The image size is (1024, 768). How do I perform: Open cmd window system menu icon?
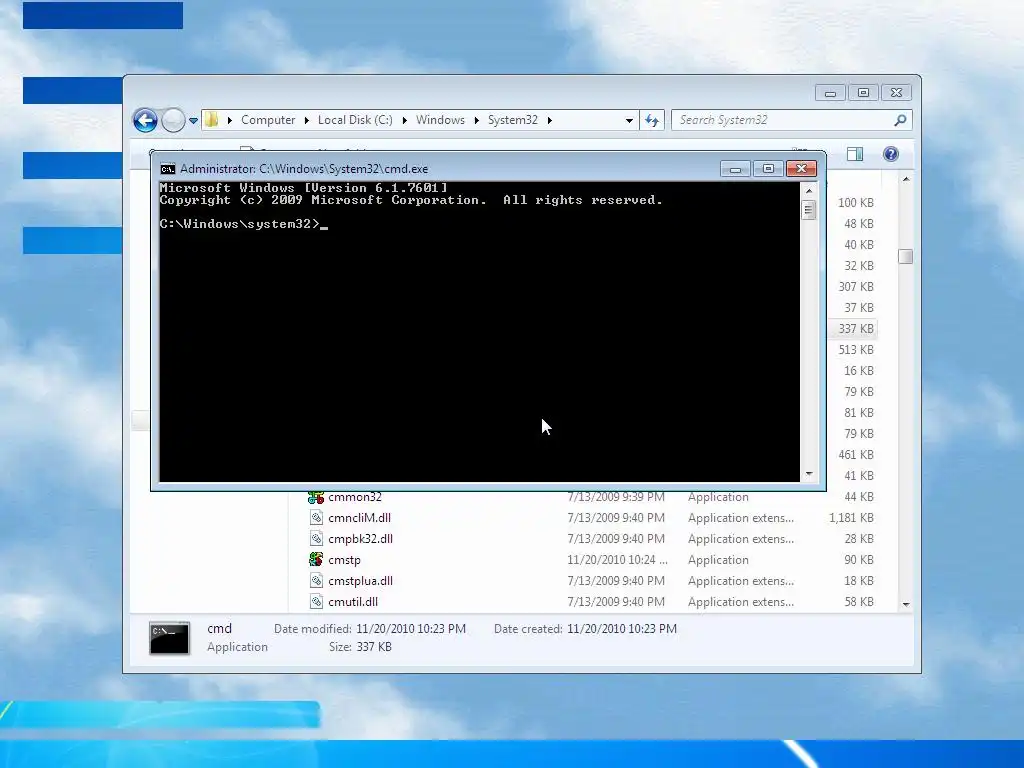(168, 169)
